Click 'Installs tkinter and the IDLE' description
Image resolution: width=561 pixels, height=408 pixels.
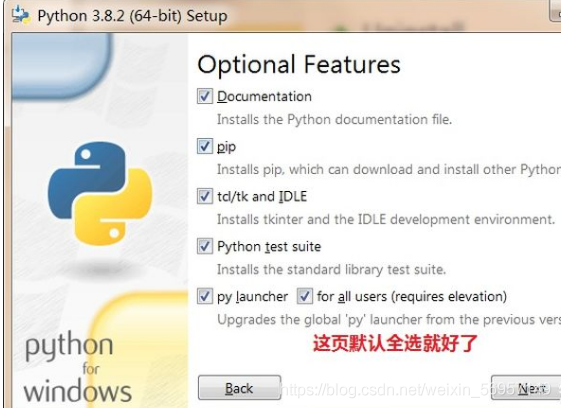coord(386,219)
